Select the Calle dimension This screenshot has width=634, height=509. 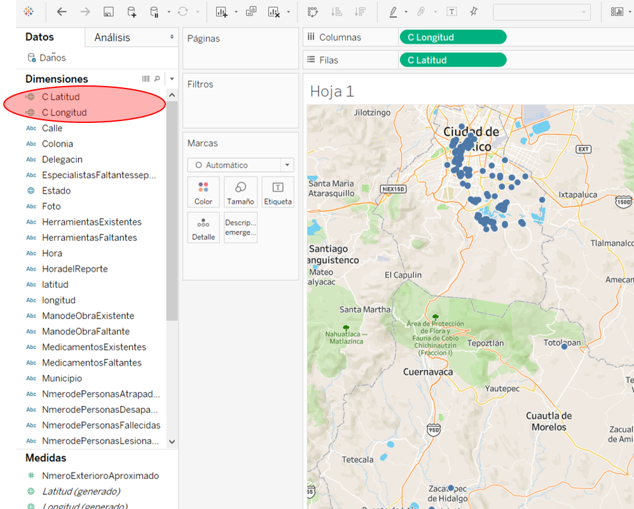point(52,128)
